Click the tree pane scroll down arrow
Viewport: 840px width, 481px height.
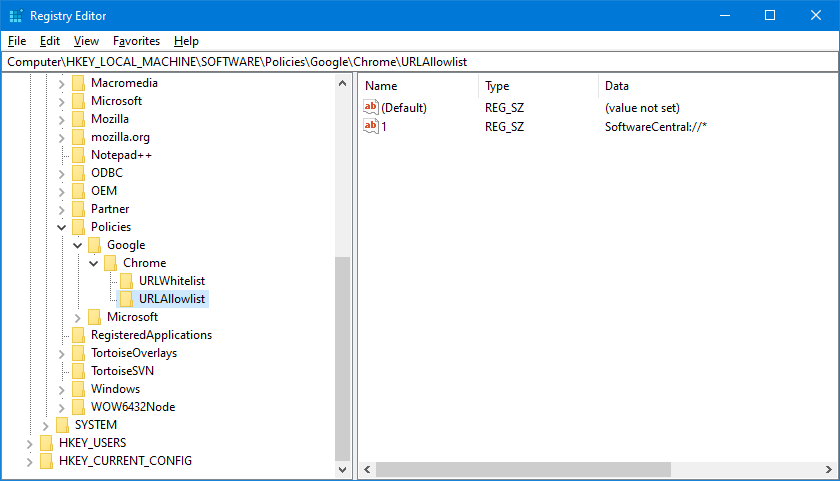pyautogui.click(x=343, y=469)
